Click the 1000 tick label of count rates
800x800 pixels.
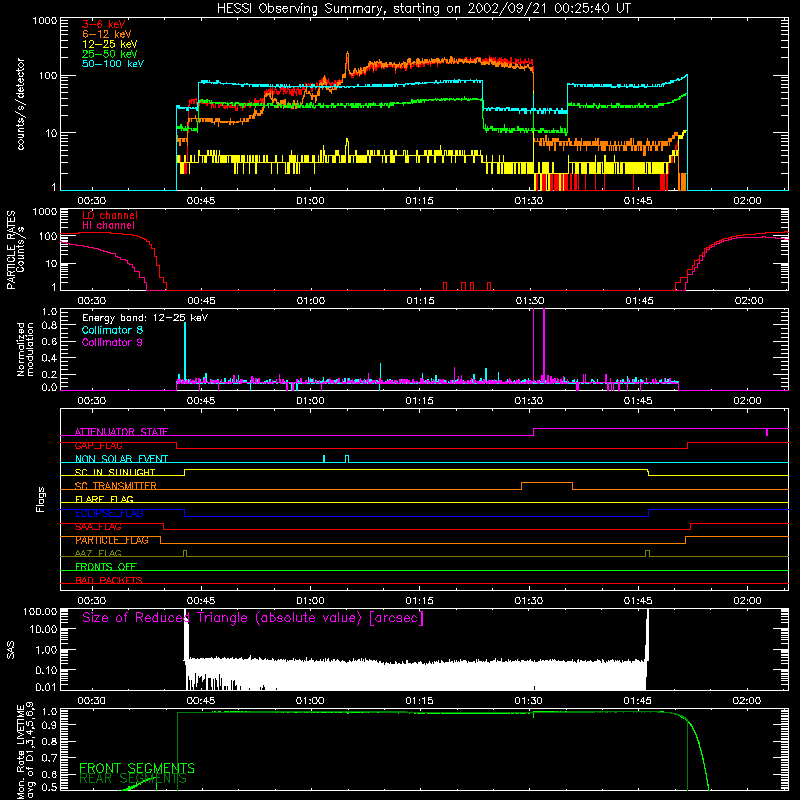coord(44,21)
